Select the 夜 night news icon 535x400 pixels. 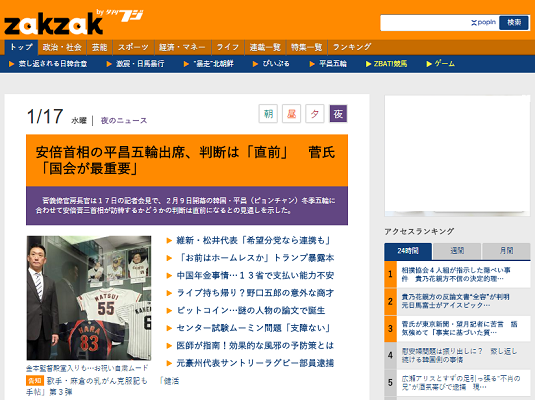tap(338, 114)
